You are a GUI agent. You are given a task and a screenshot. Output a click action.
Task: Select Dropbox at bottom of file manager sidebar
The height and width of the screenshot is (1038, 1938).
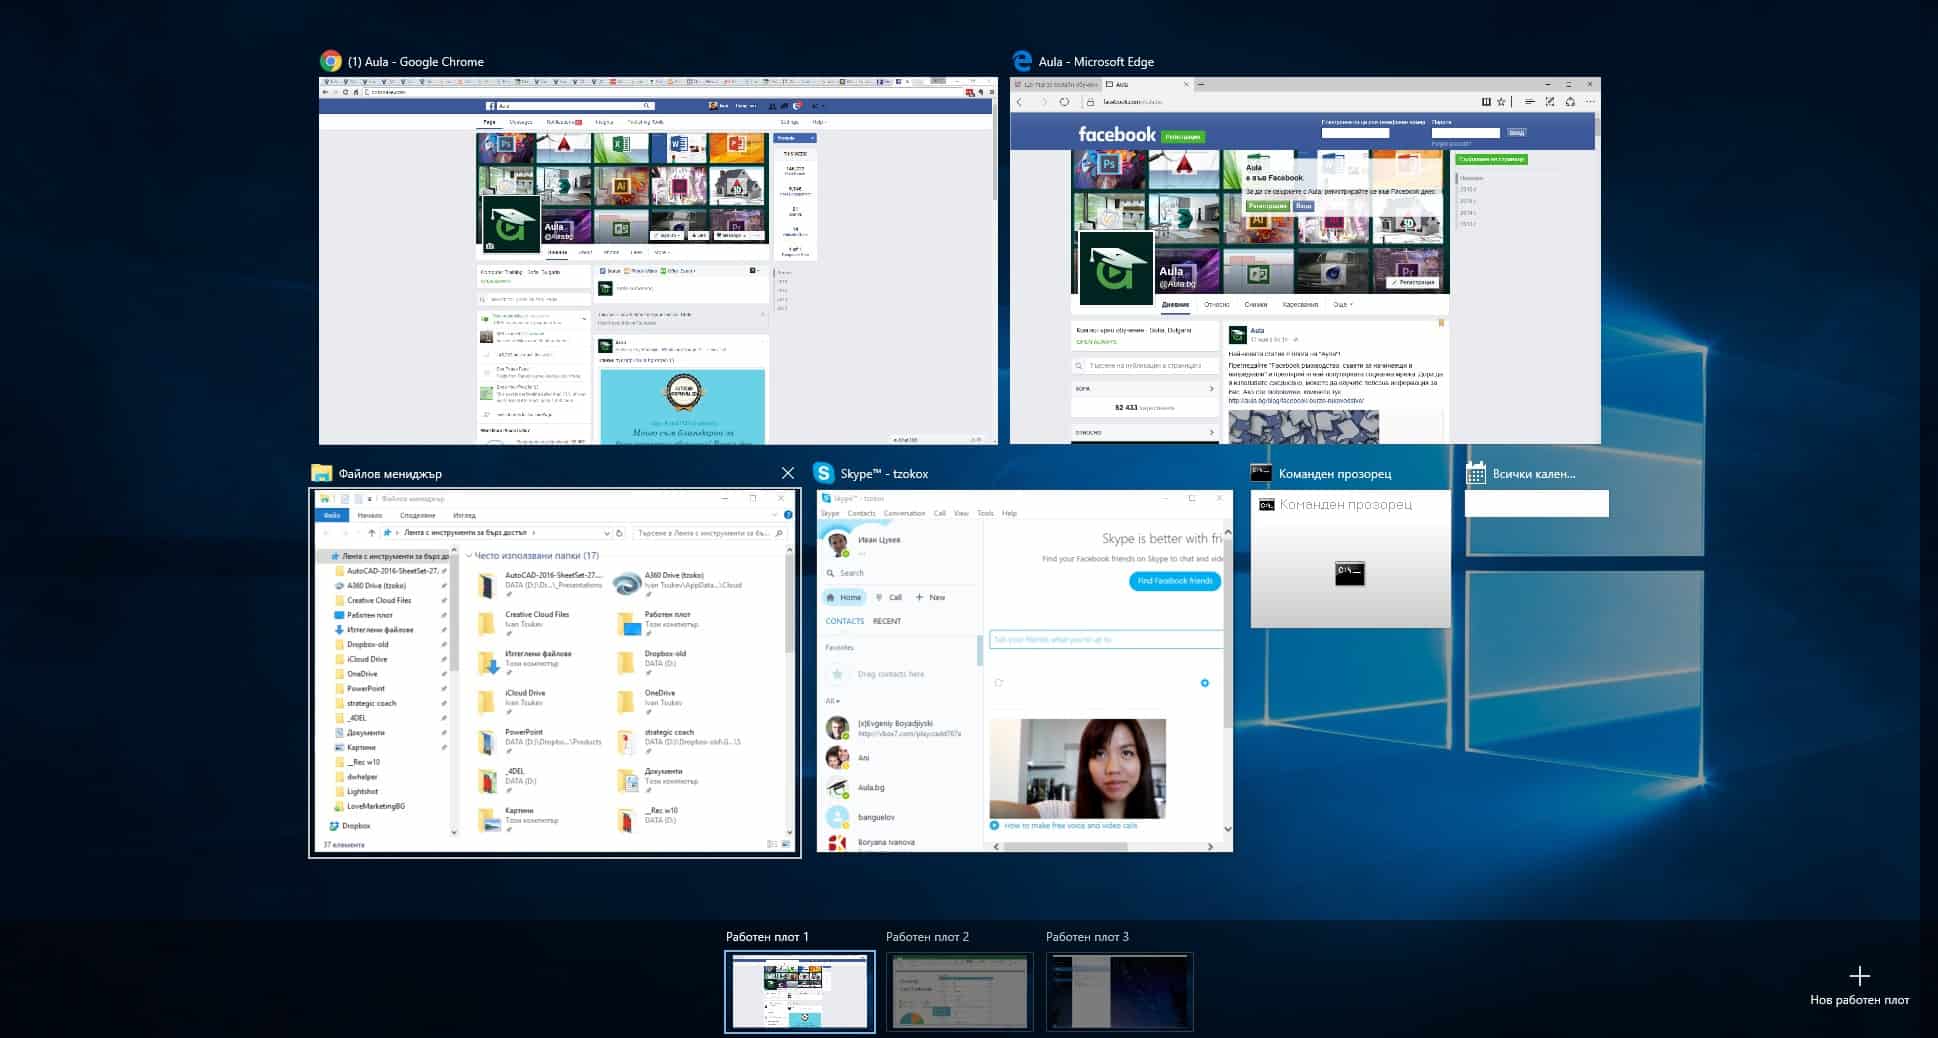356,826
